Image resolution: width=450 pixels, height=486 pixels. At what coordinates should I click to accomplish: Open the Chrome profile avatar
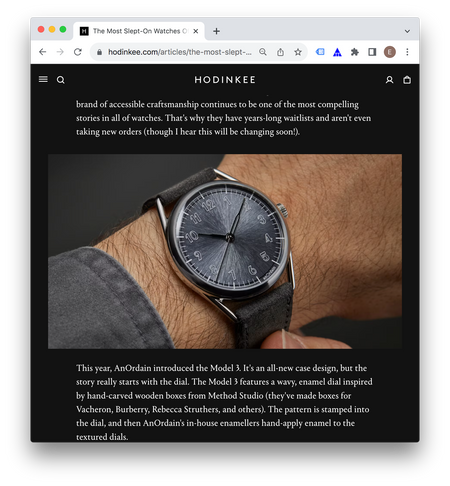(389, 52)
